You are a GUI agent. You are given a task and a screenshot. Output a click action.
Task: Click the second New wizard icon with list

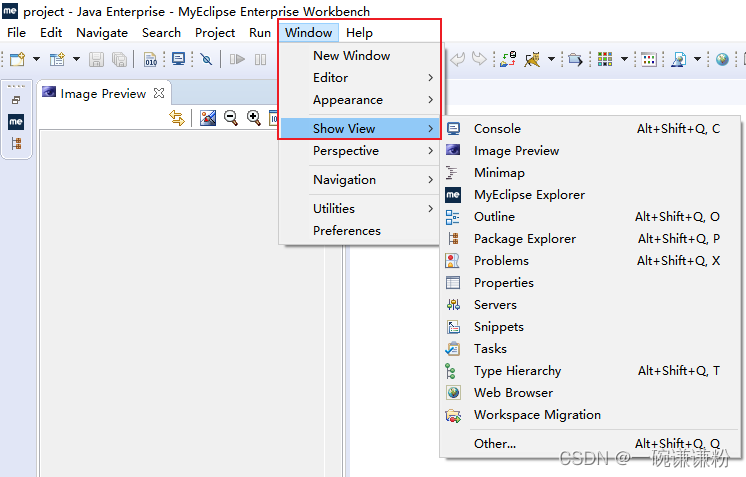[x=57, y=59]
